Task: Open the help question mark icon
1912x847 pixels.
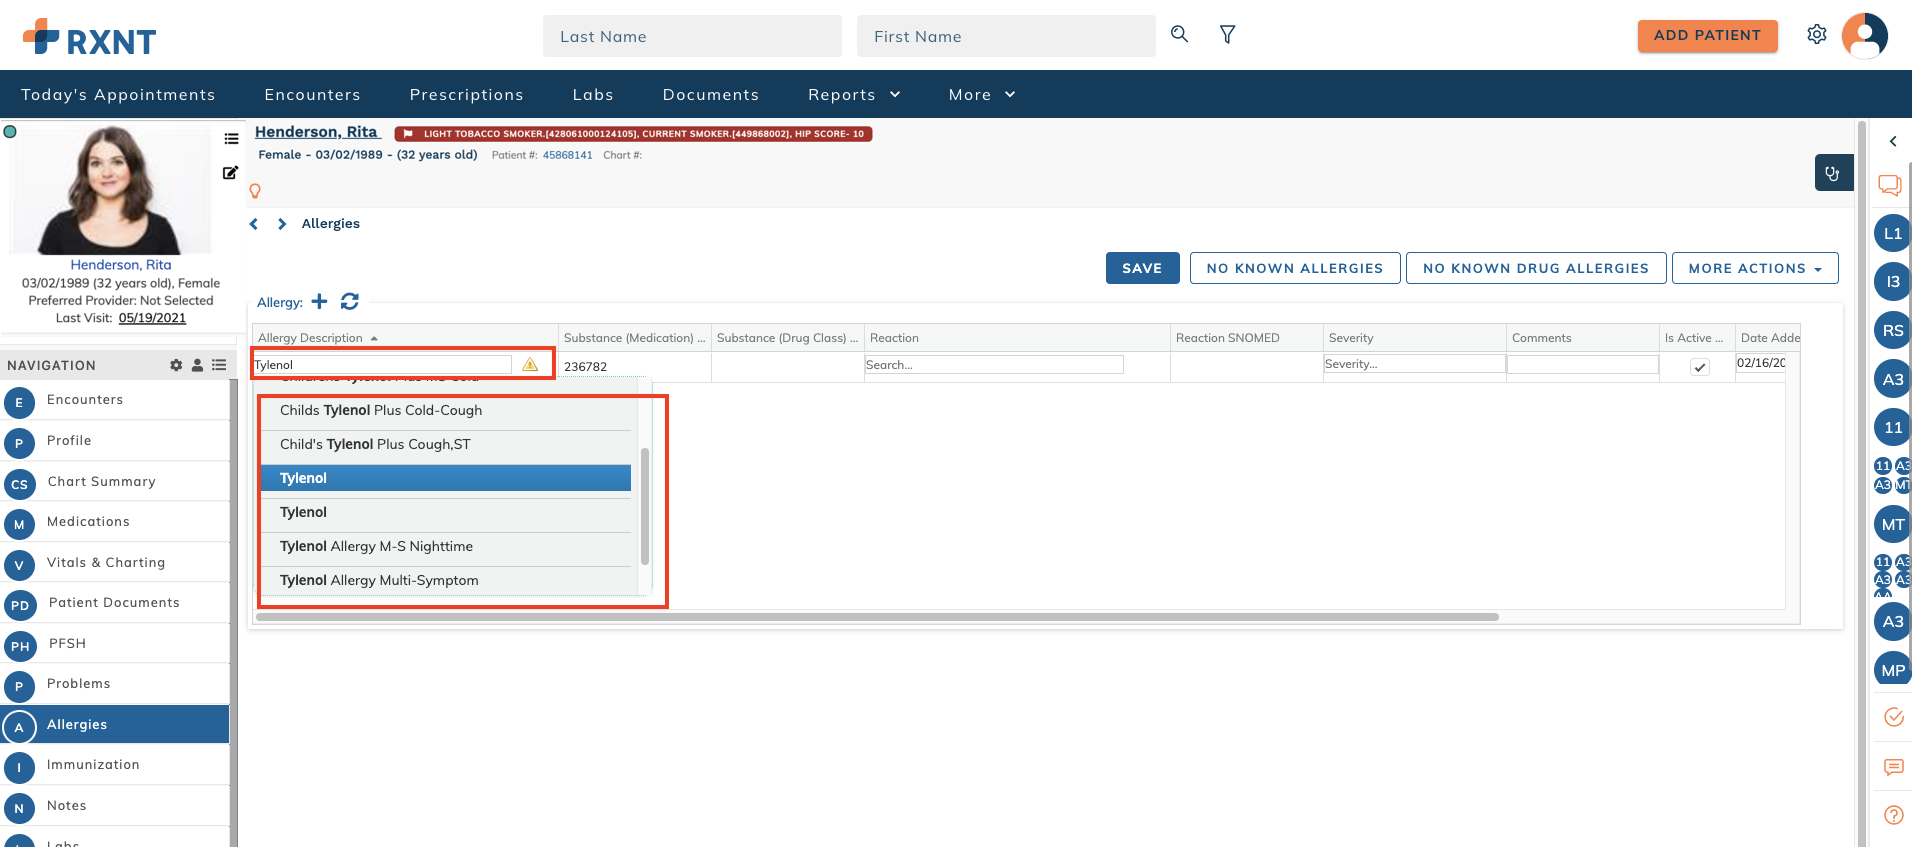Action: click(1893, 815)
